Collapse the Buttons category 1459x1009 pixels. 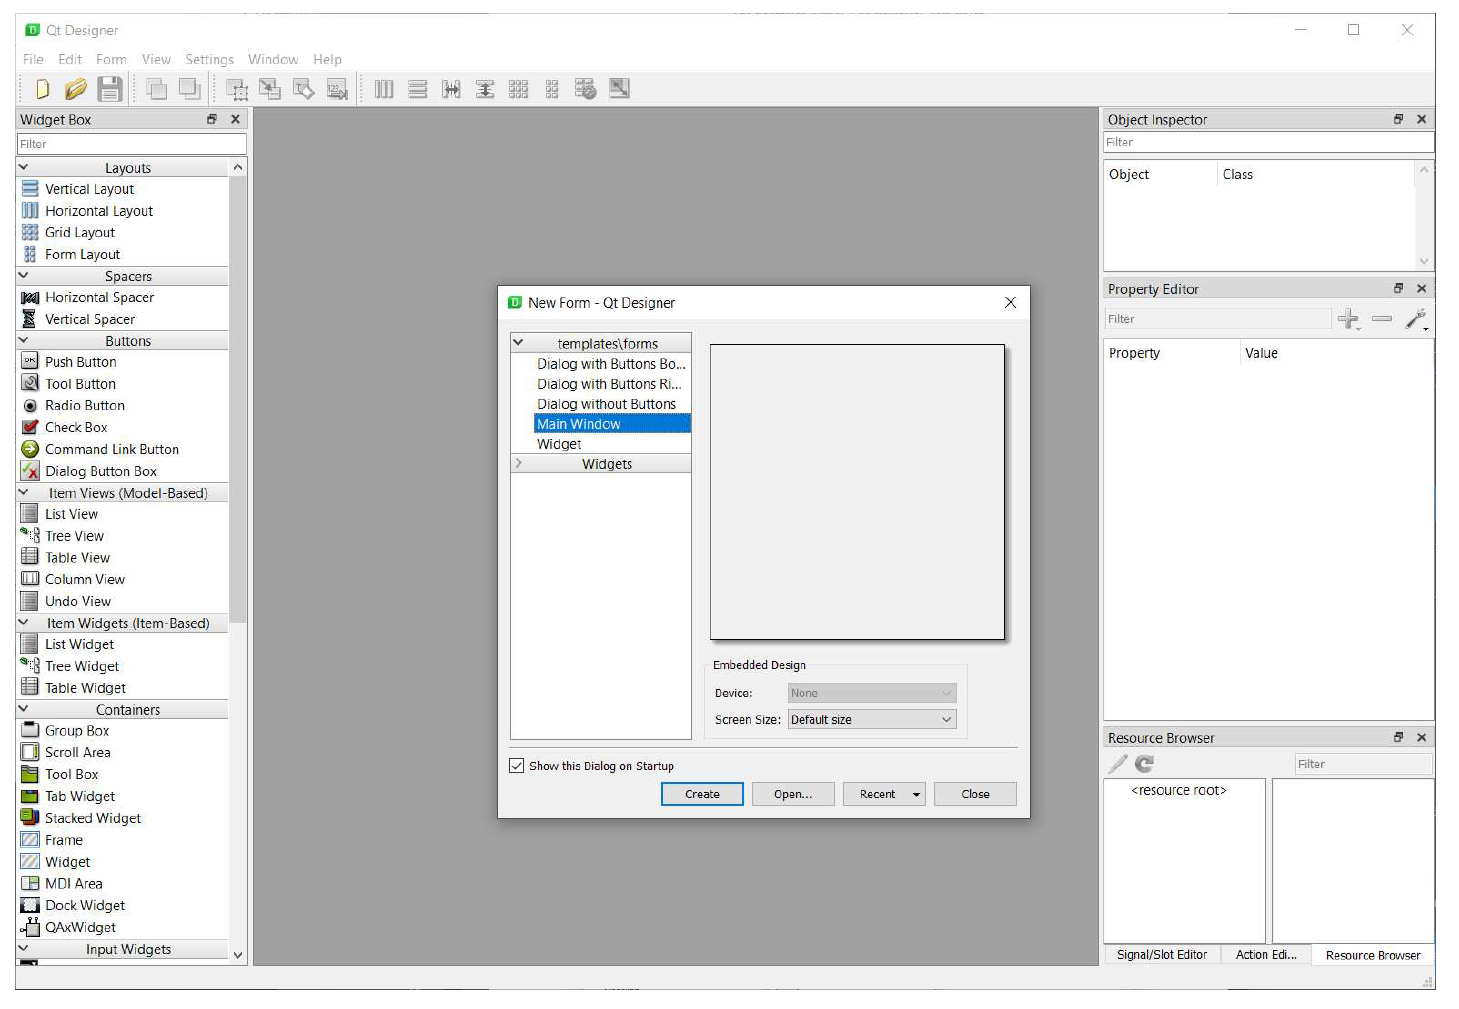tap(23, 340)
